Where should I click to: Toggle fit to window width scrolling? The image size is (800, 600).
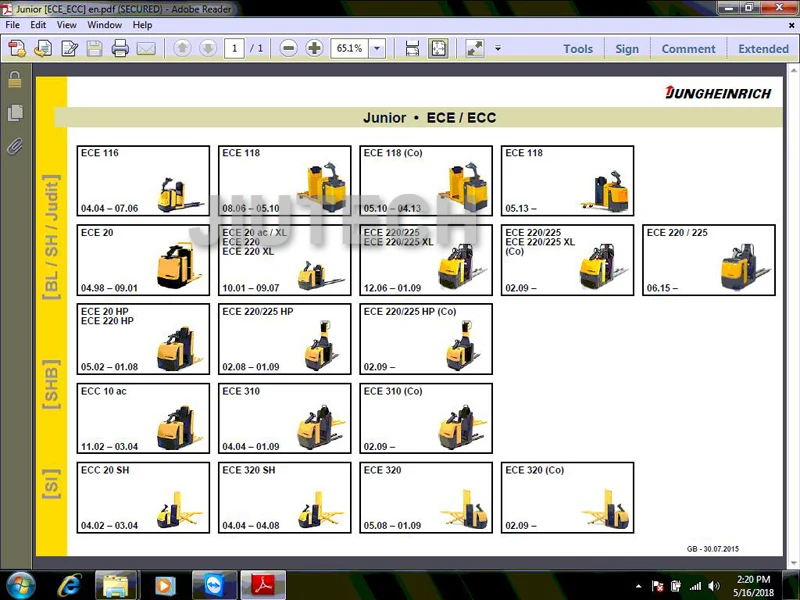pyautogui.click(x=412, y=48)
